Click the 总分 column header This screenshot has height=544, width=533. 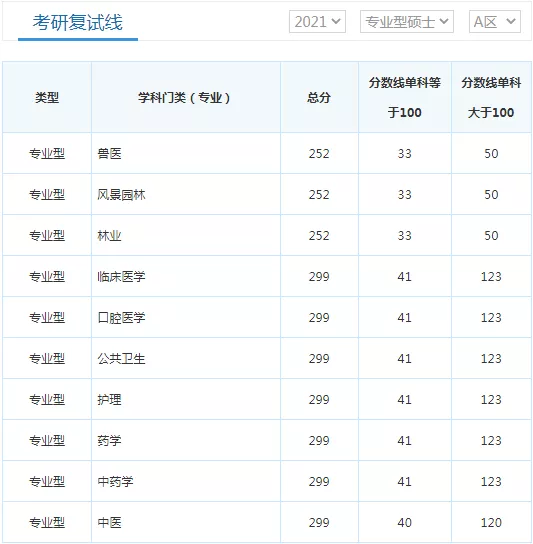coord(319,97)
